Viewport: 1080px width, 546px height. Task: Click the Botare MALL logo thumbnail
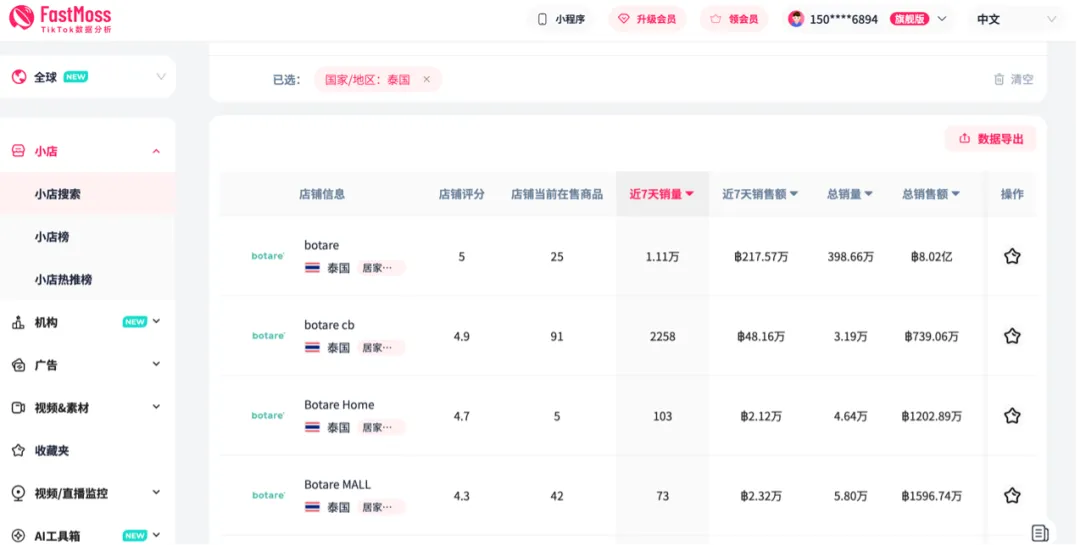(x=268, y=496)
